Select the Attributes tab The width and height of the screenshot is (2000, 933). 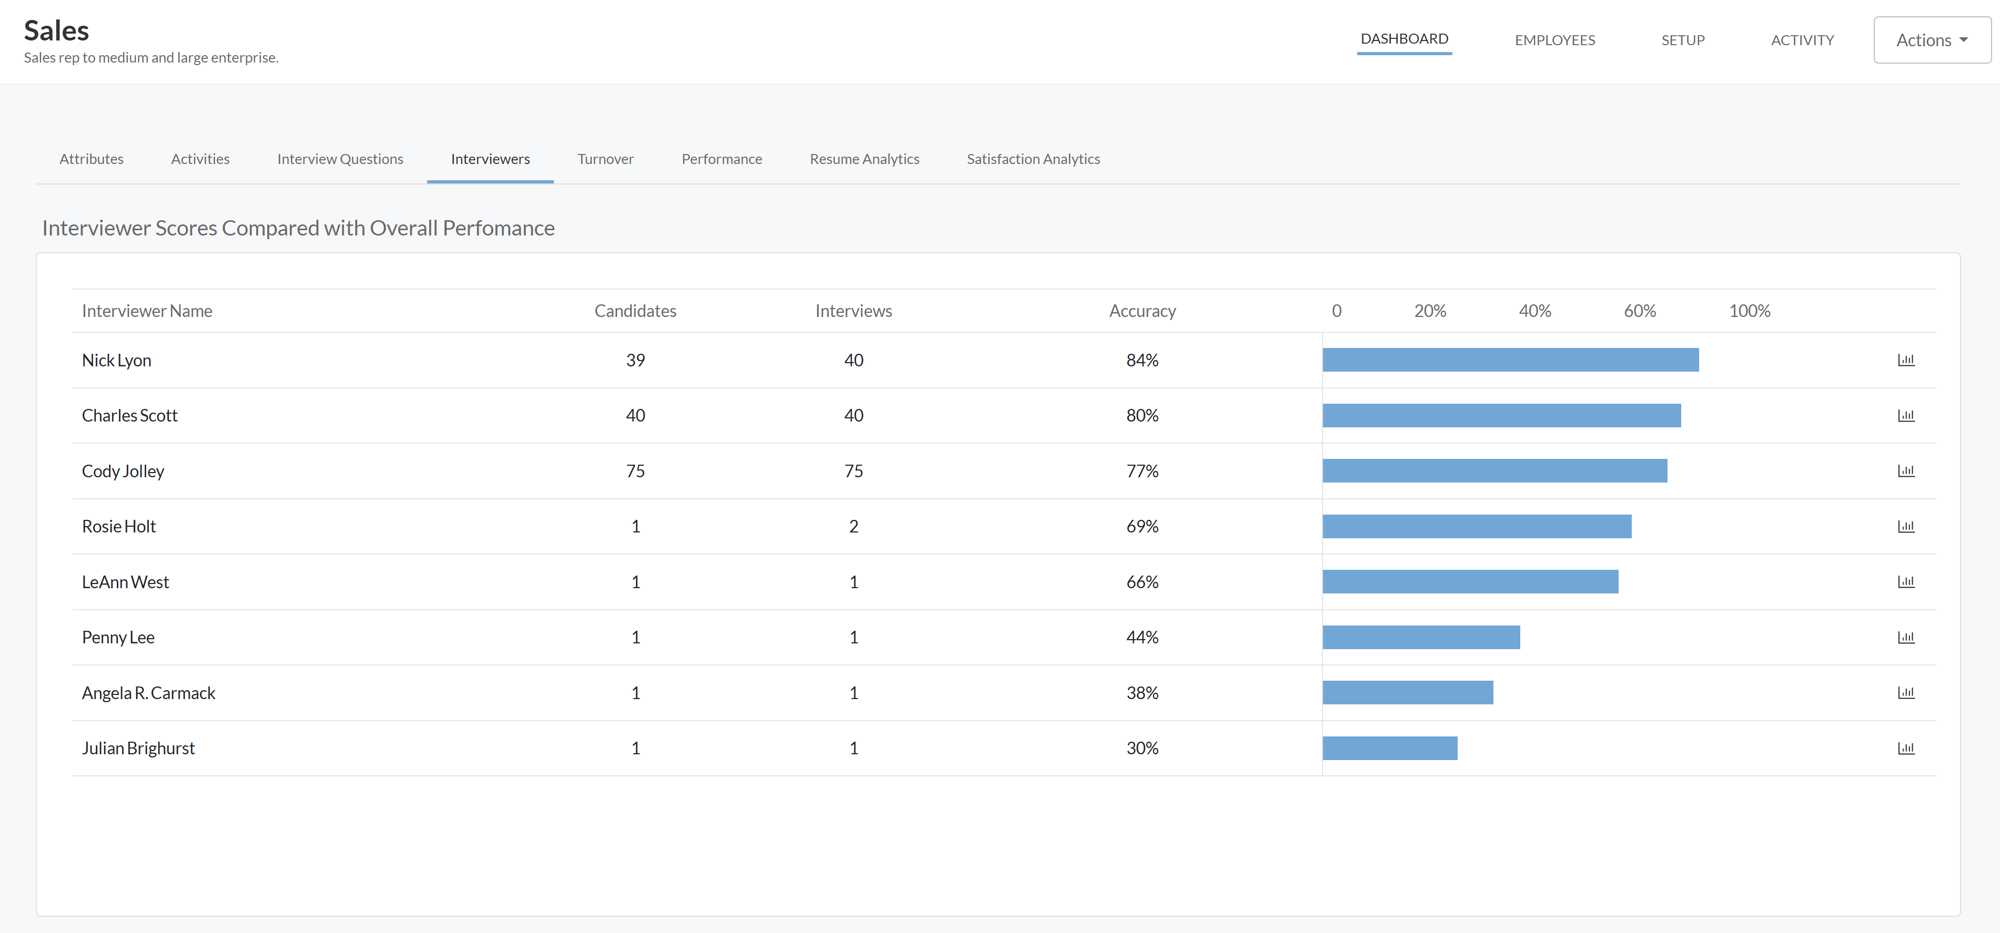(91, 159)
